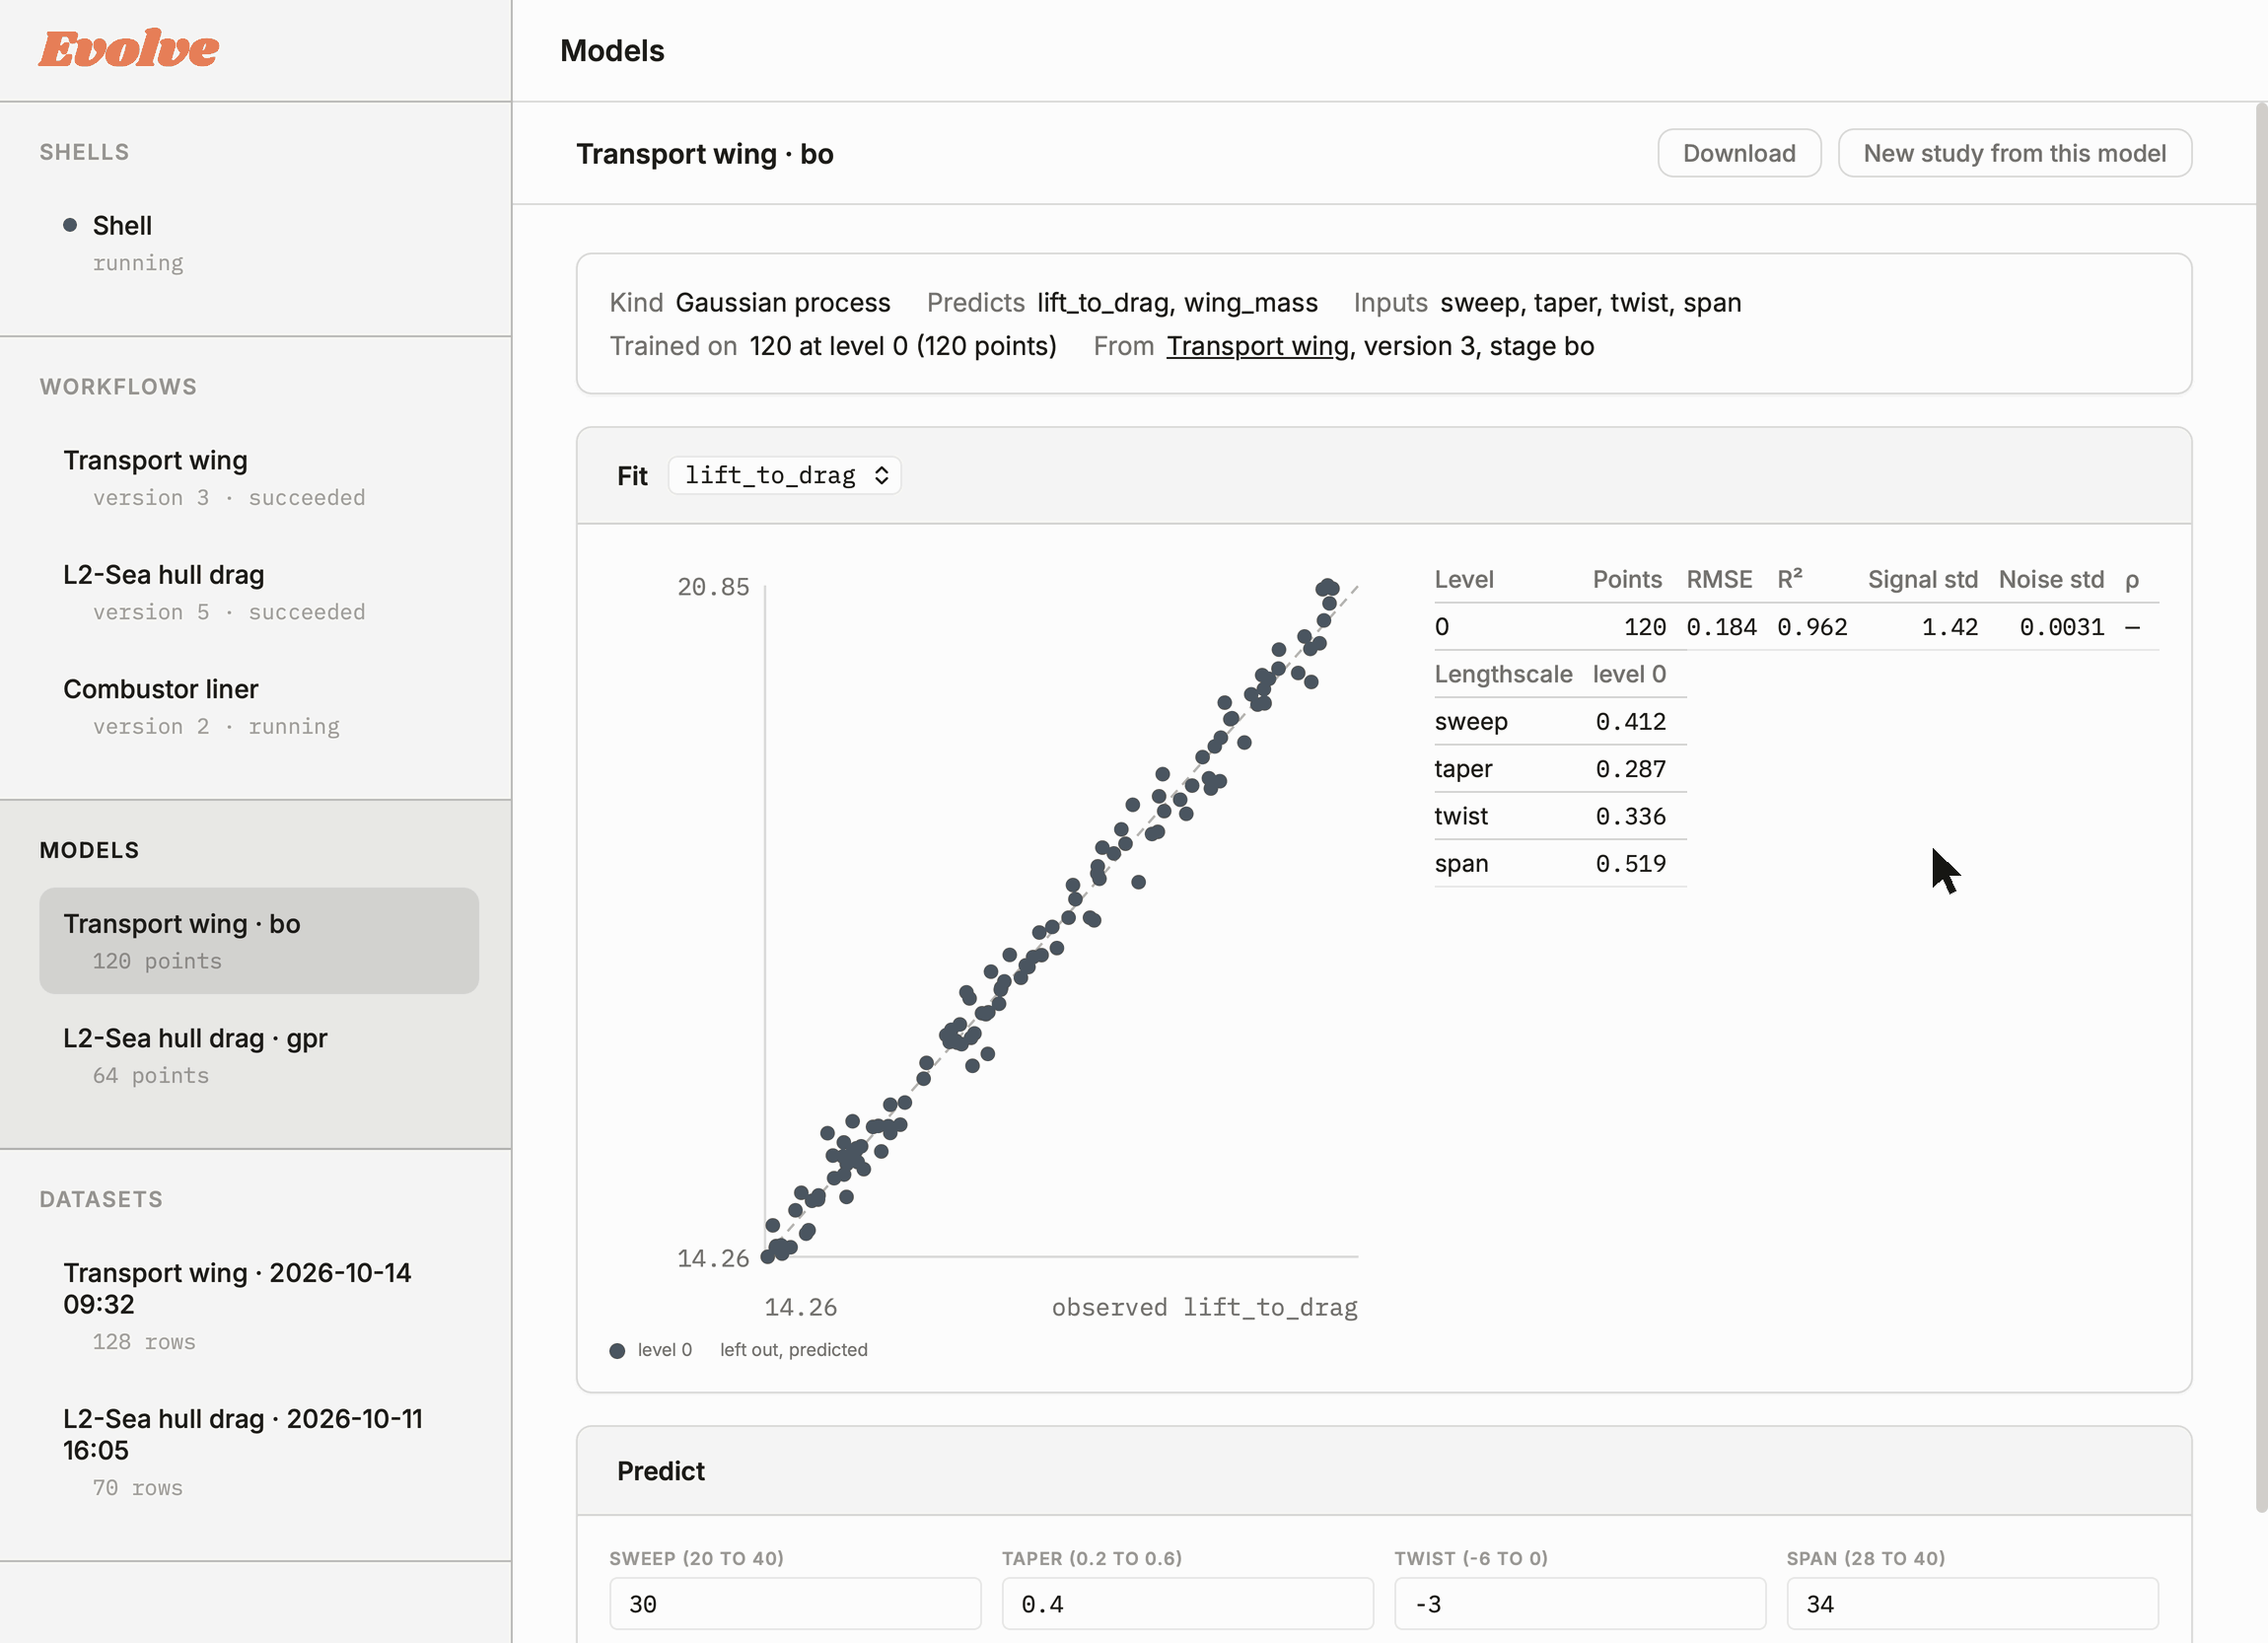Screen dimensions: 2268x1643
Task: Select the Transport wing · bo model
Action: tap(259, 941)
